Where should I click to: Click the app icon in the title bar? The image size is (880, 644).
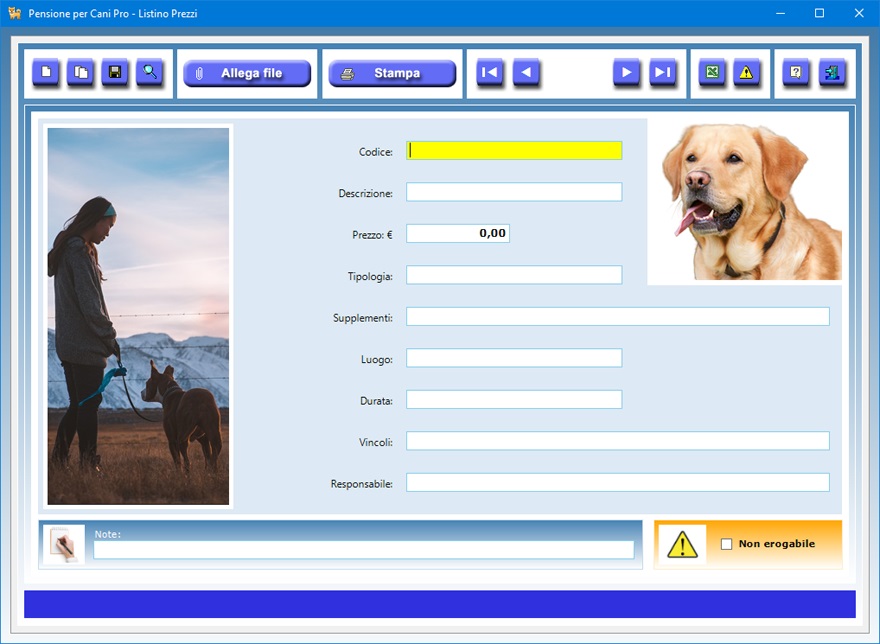(15, 13)
